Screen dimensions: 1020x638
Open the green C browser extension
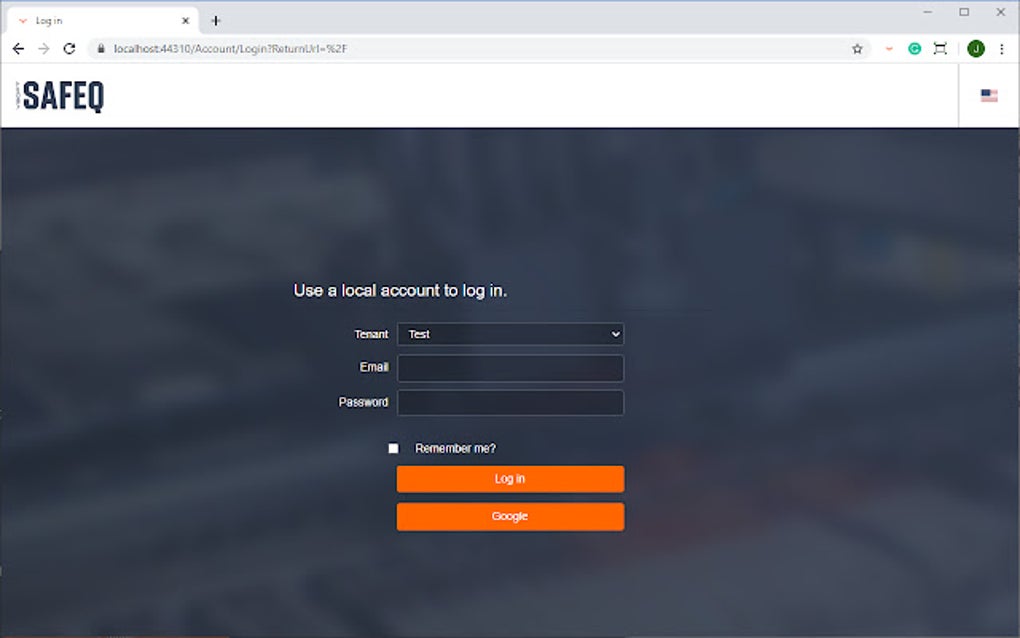pyautogui.click(x=913, y=48)
